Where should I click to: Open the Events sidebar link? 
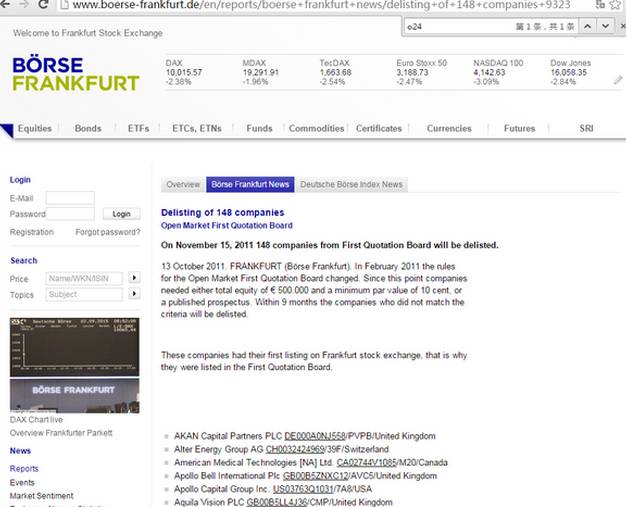click(22, 483)
